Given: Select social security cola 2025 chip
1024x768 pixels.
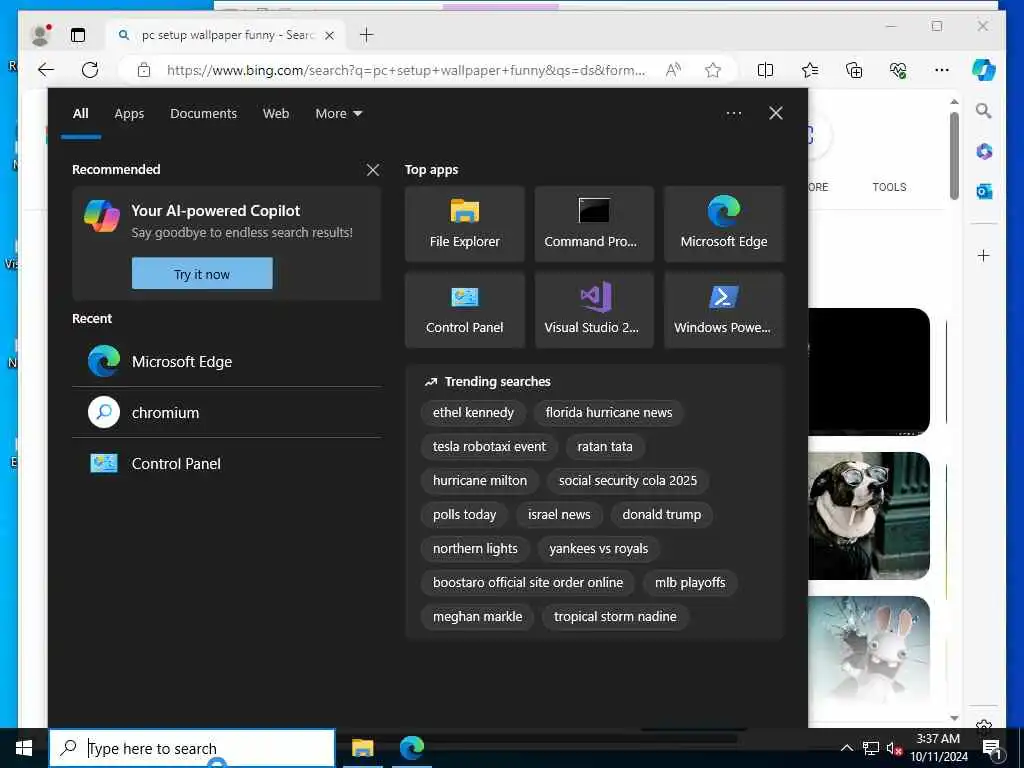Looking at the screenshot, I should click(628, 481).
